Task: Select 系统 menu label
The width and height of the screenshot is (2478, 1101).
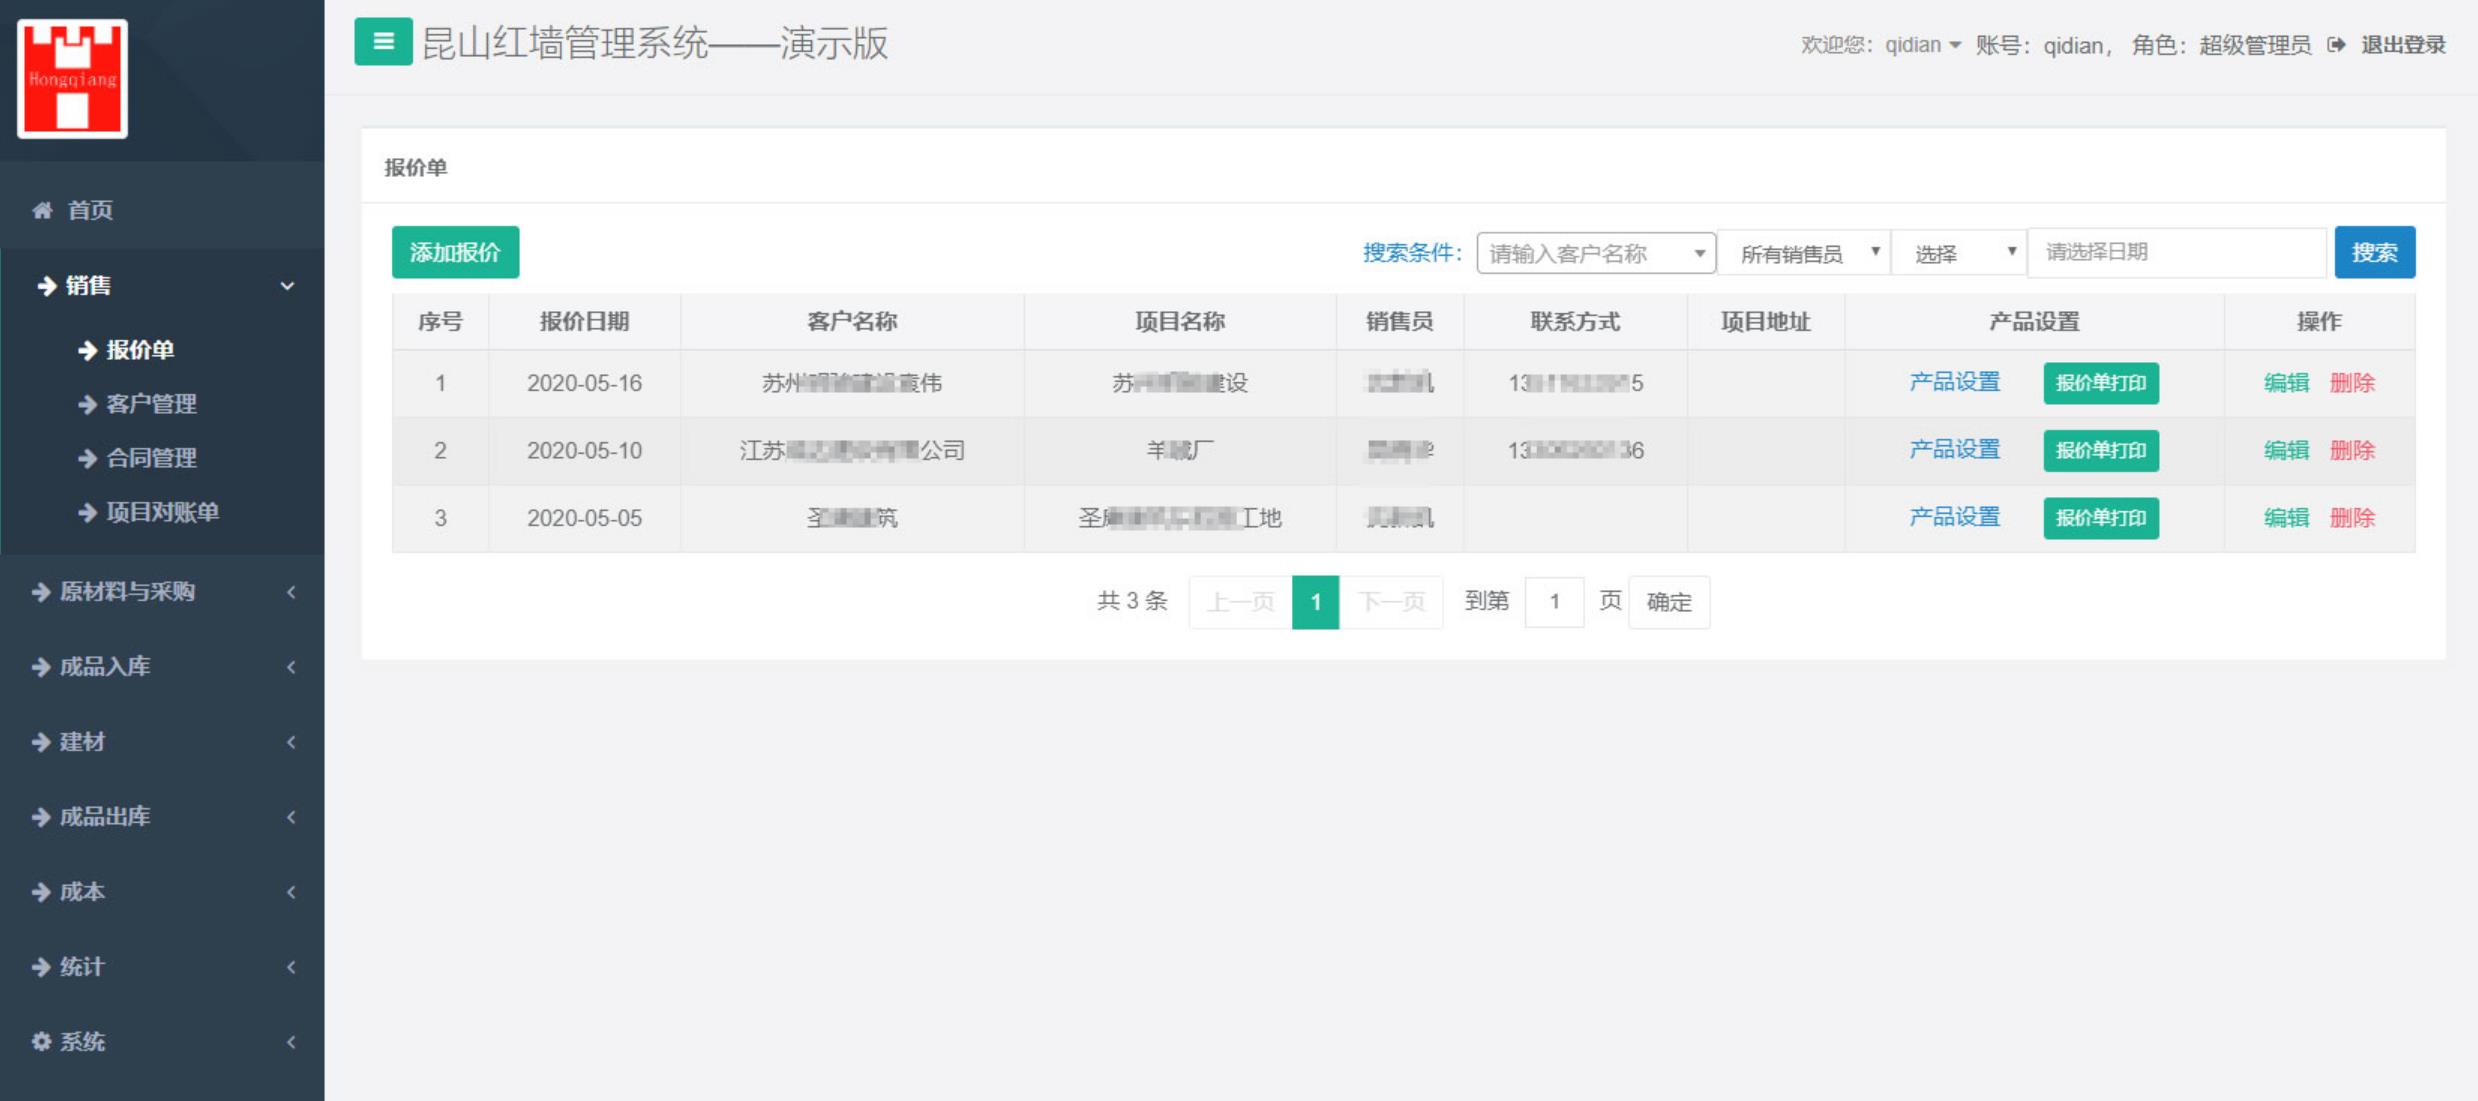Action: [x=82, y=1042]
